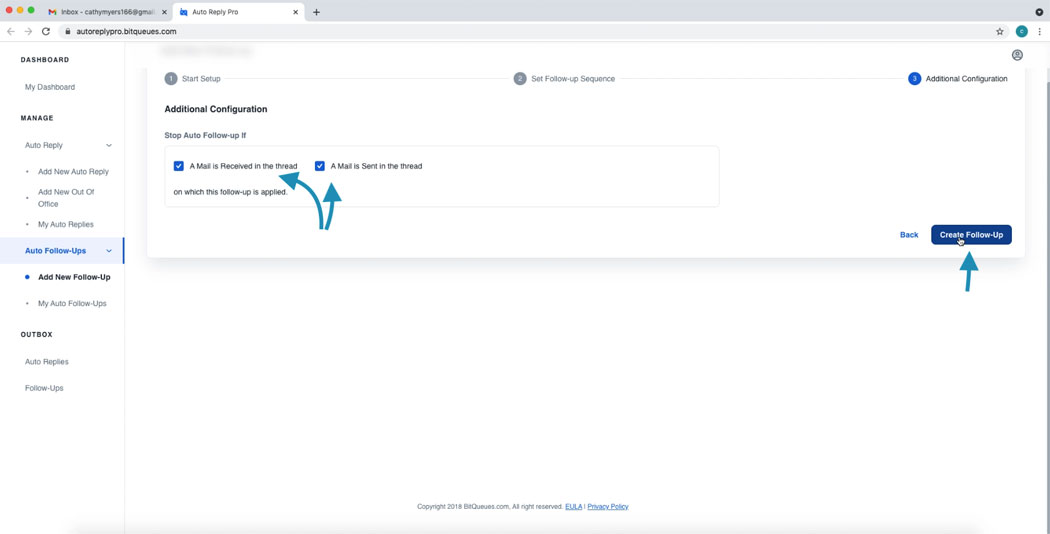The width and height of the screenshot is (1050, 534).
Task: Open My Auto Follow-Ups in sidebar
Action: (x=72, y=303)
